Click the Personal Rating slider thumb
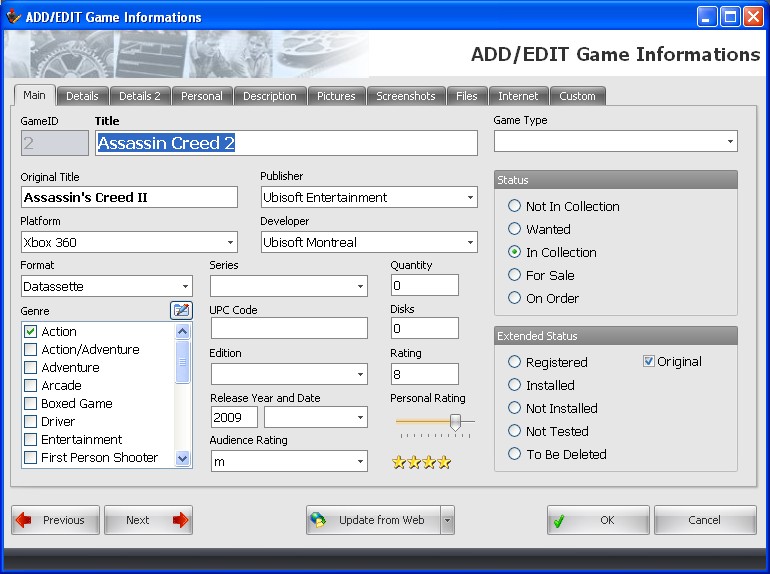The width and height of the screenshot is (770, 574). pyautogui.click(x=455, y=422)
